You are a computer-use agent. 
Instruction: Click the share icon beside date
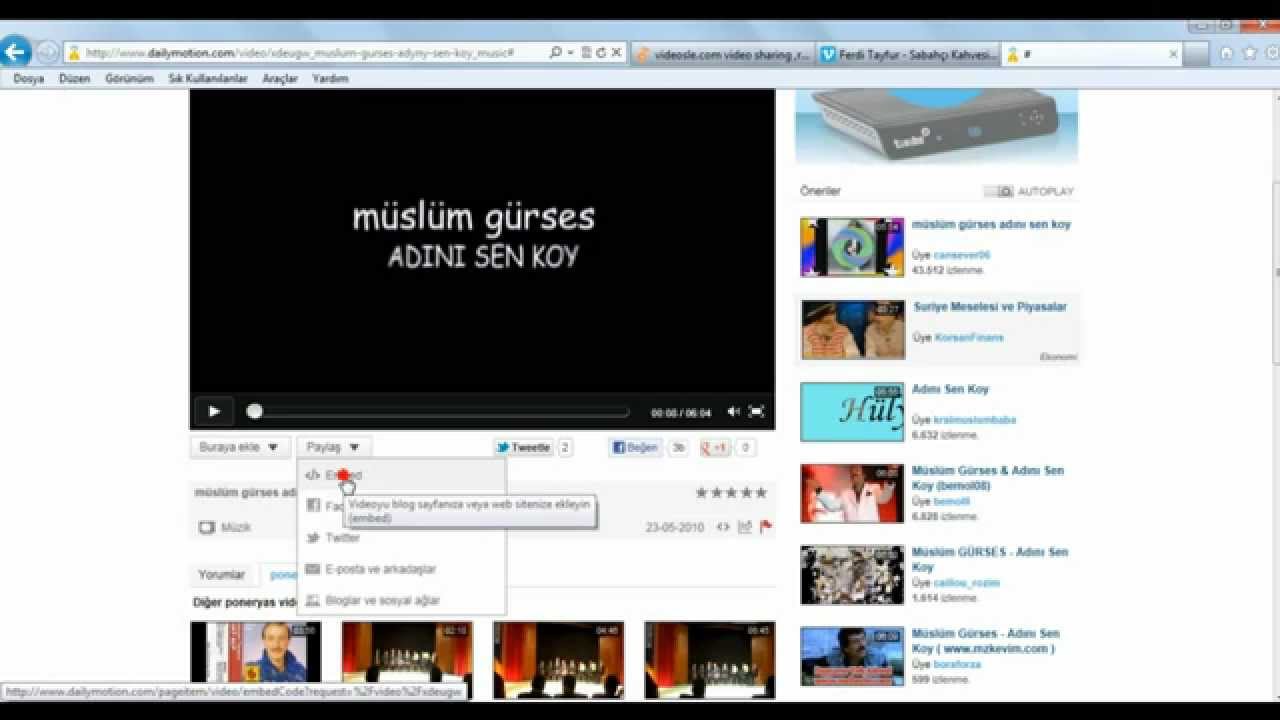pyautogui.click(x=745, y=527)
